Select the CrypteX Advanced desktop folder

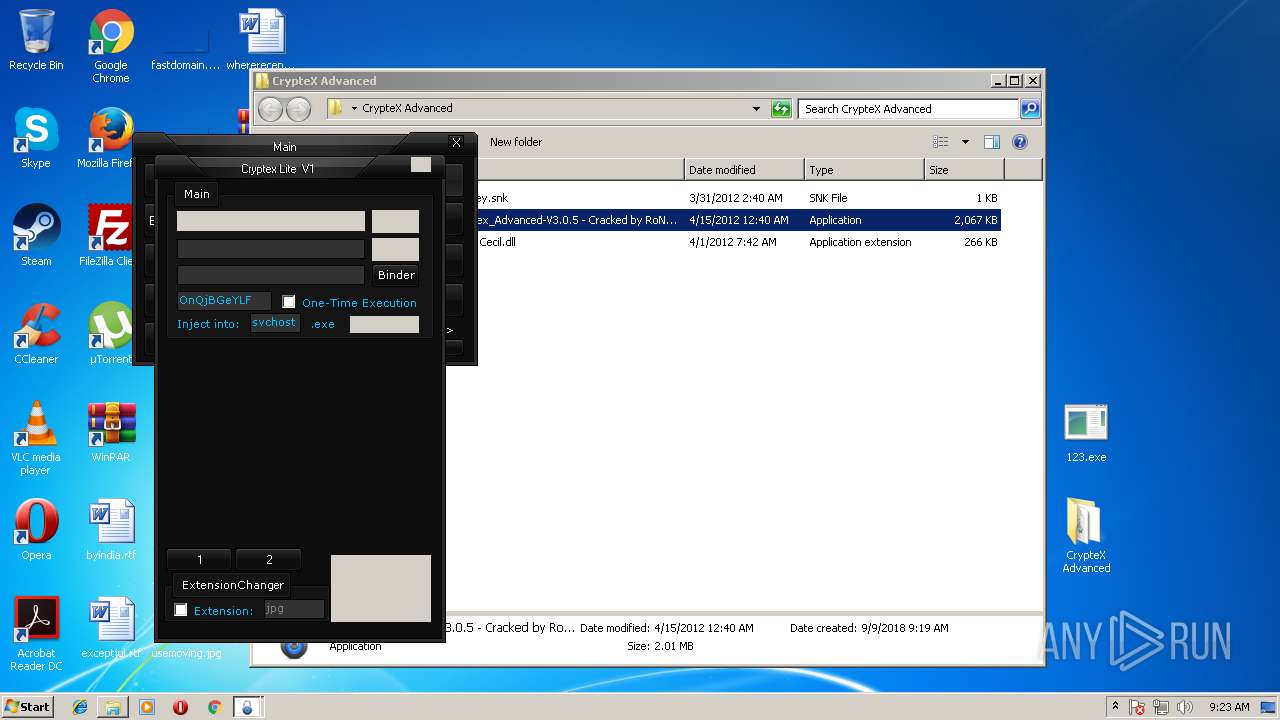coord(1086,535)
